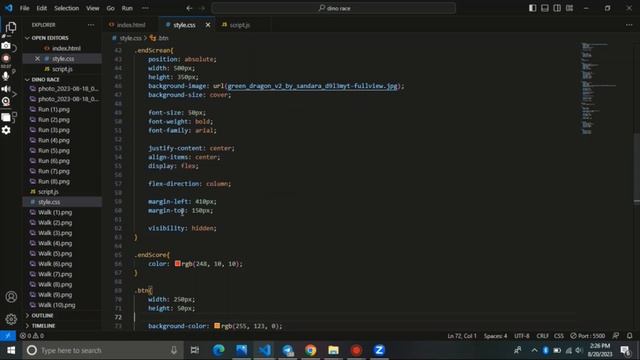This screenshot has width=640, height=360.
Task: Open recorder settings gear in overlay
Action: [x=6, y=130]
